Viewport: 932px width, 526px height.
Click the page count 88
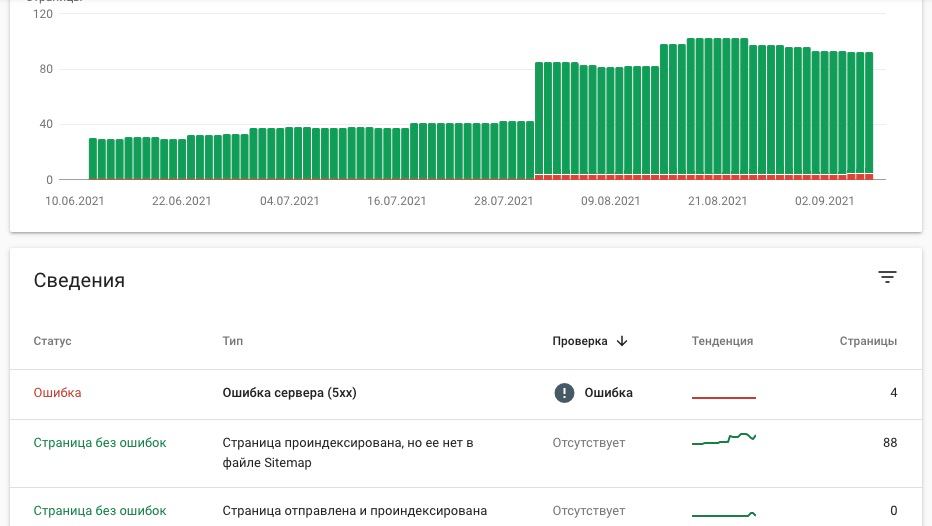890,443
